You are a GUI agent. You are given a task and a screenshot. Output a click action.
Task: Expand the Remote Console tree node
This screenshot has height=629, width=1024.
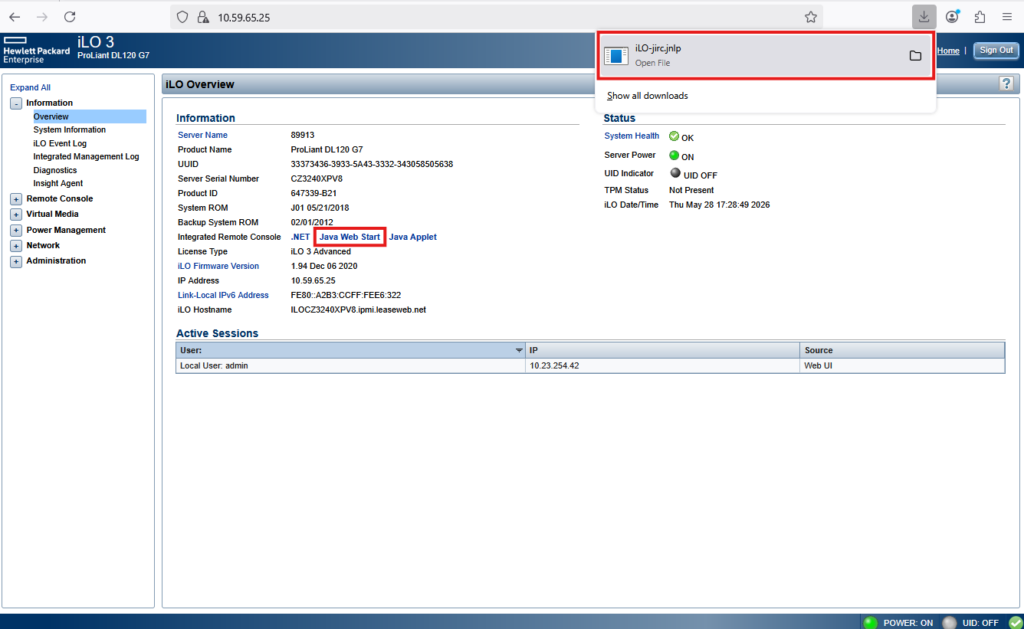(16, 199)
